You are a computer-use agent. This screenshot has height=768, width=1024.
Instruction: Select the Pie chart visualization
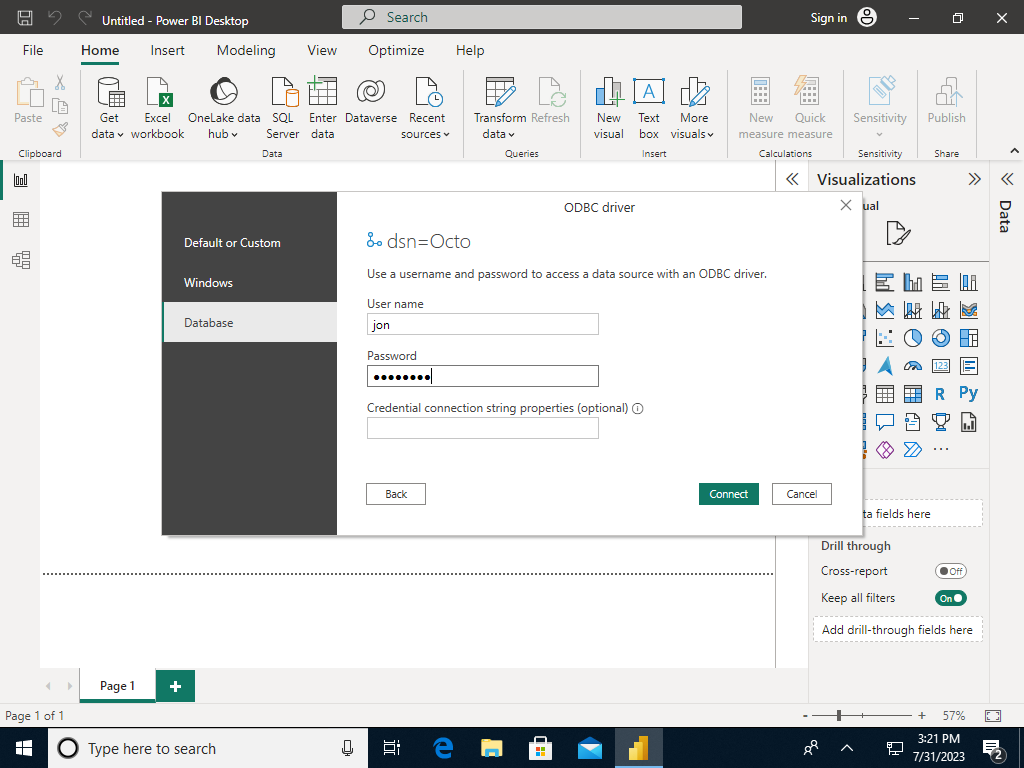click(912, 338)
